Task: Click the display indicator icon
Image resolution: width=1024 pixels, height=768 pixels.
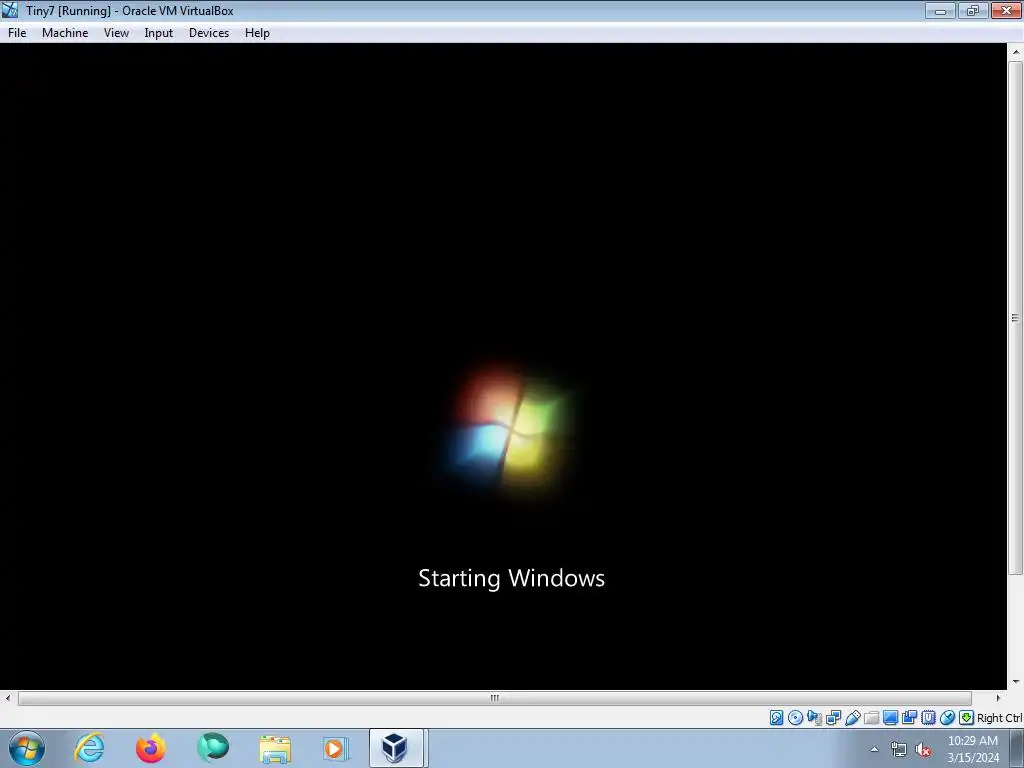Action: pos(890,718)
